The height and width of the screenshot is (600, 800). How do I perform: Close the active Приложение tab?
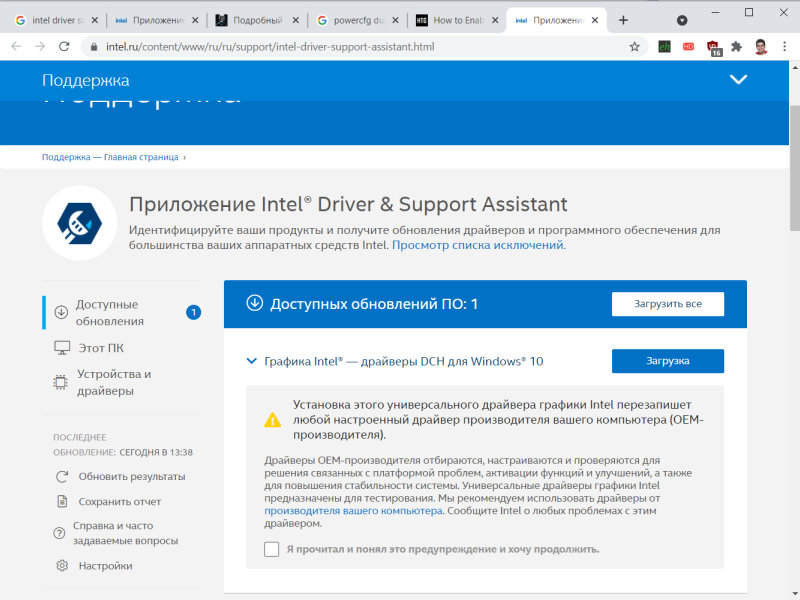pyautogui.click(x=595, y=20)
